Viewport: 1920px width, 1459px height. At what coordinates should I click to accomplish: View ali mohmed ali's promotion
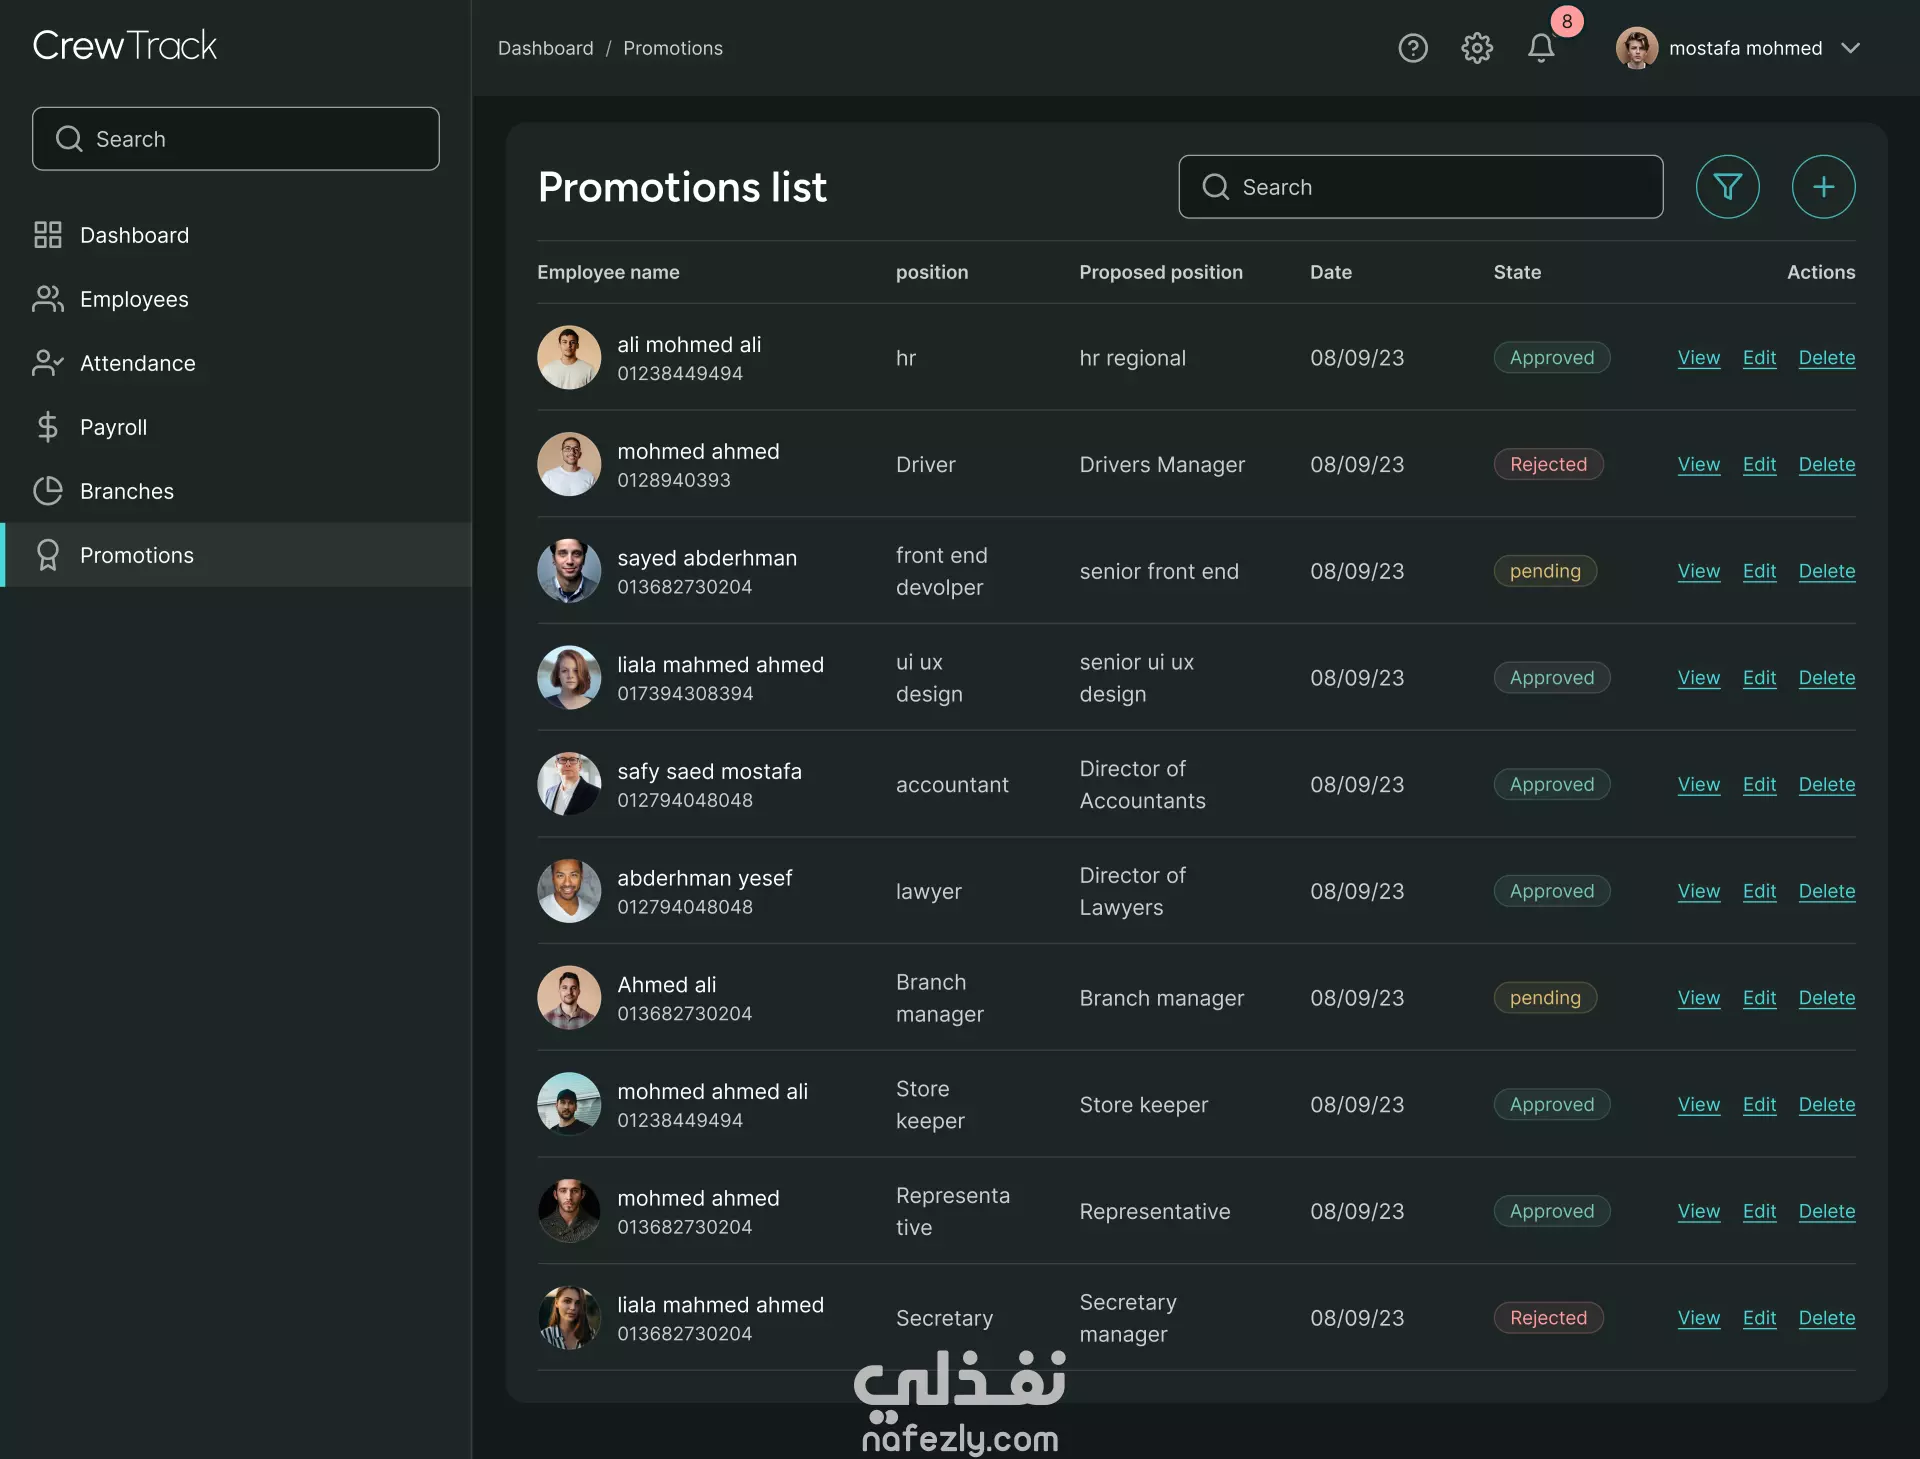(x=1698, y=358)
